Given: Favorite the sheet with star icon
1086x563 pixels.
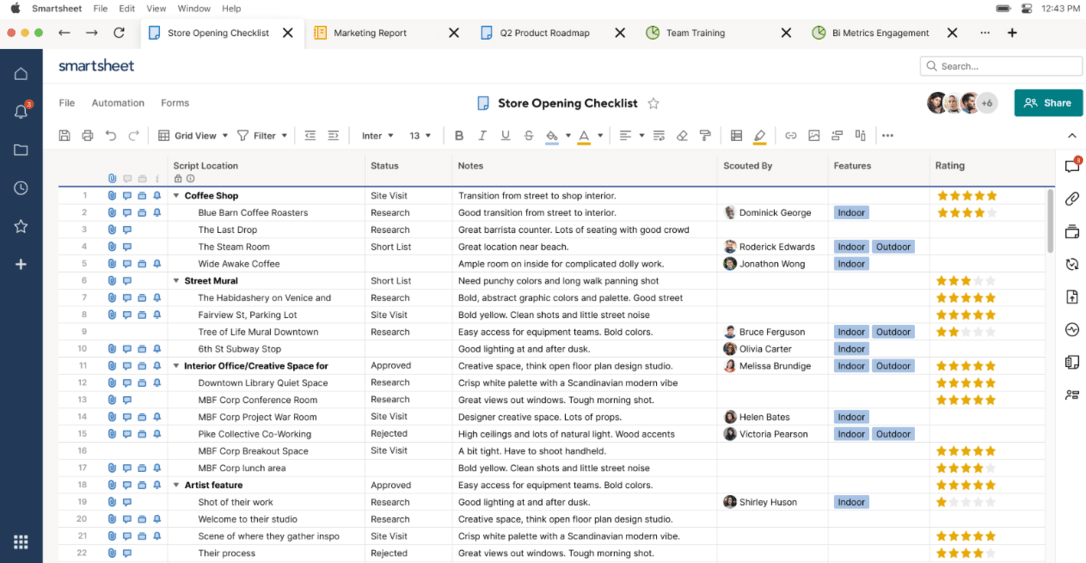Looking at the screenshot, I should click(x=653, y=103).
